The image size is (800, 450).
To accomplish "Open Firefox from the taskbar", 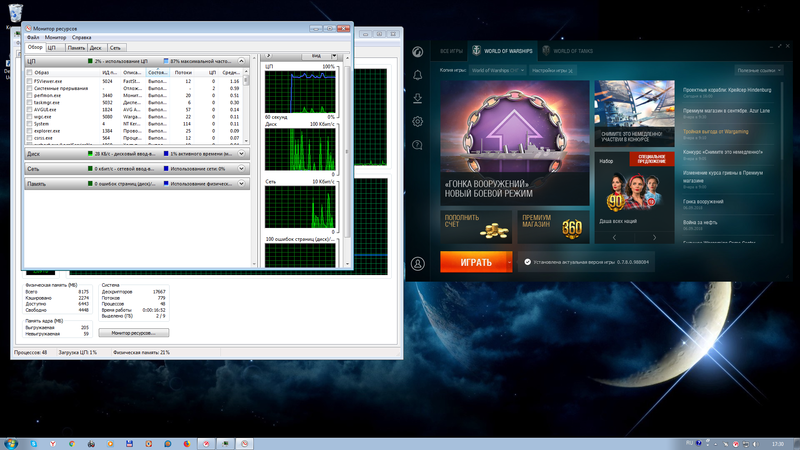I will pyautogui.click(x=187, y=444).
